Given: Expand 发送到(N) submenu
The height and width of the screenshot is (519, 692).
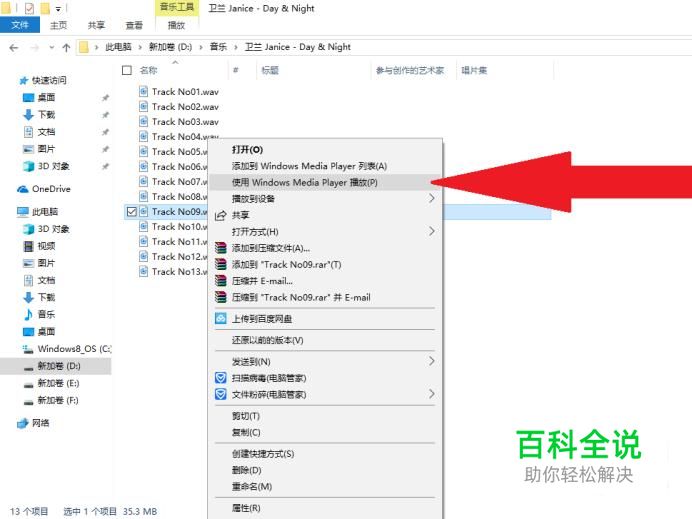Looking at the screenshot, I should coord(325,361).
